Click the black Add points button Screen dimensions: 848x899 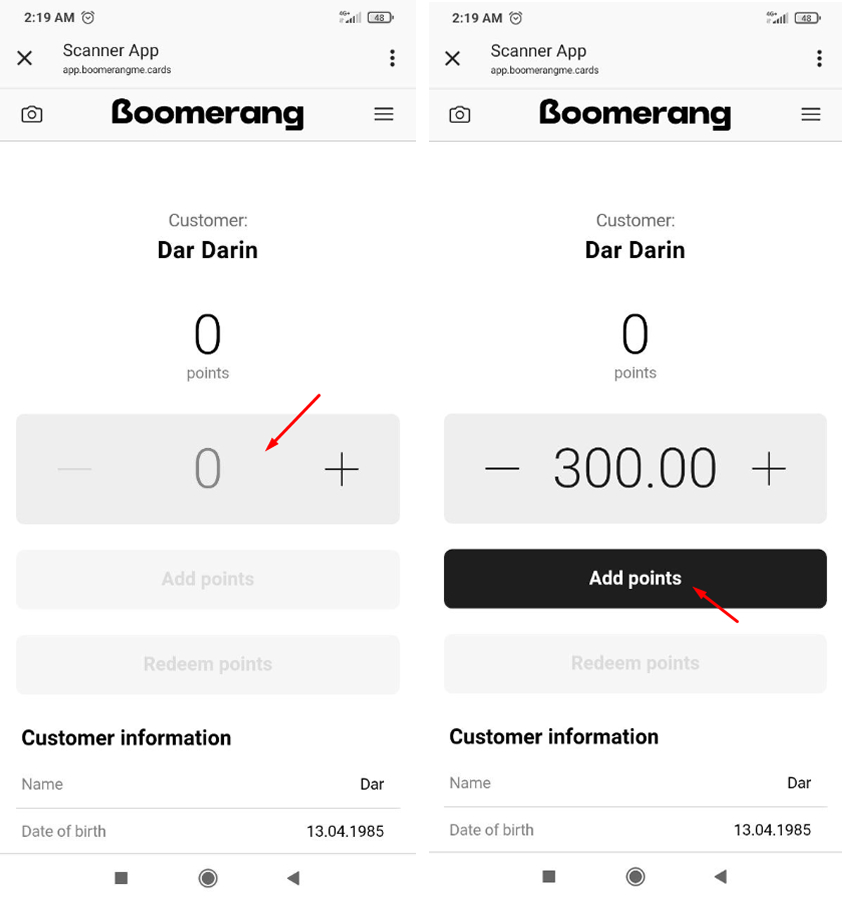[x=635, y=578]
